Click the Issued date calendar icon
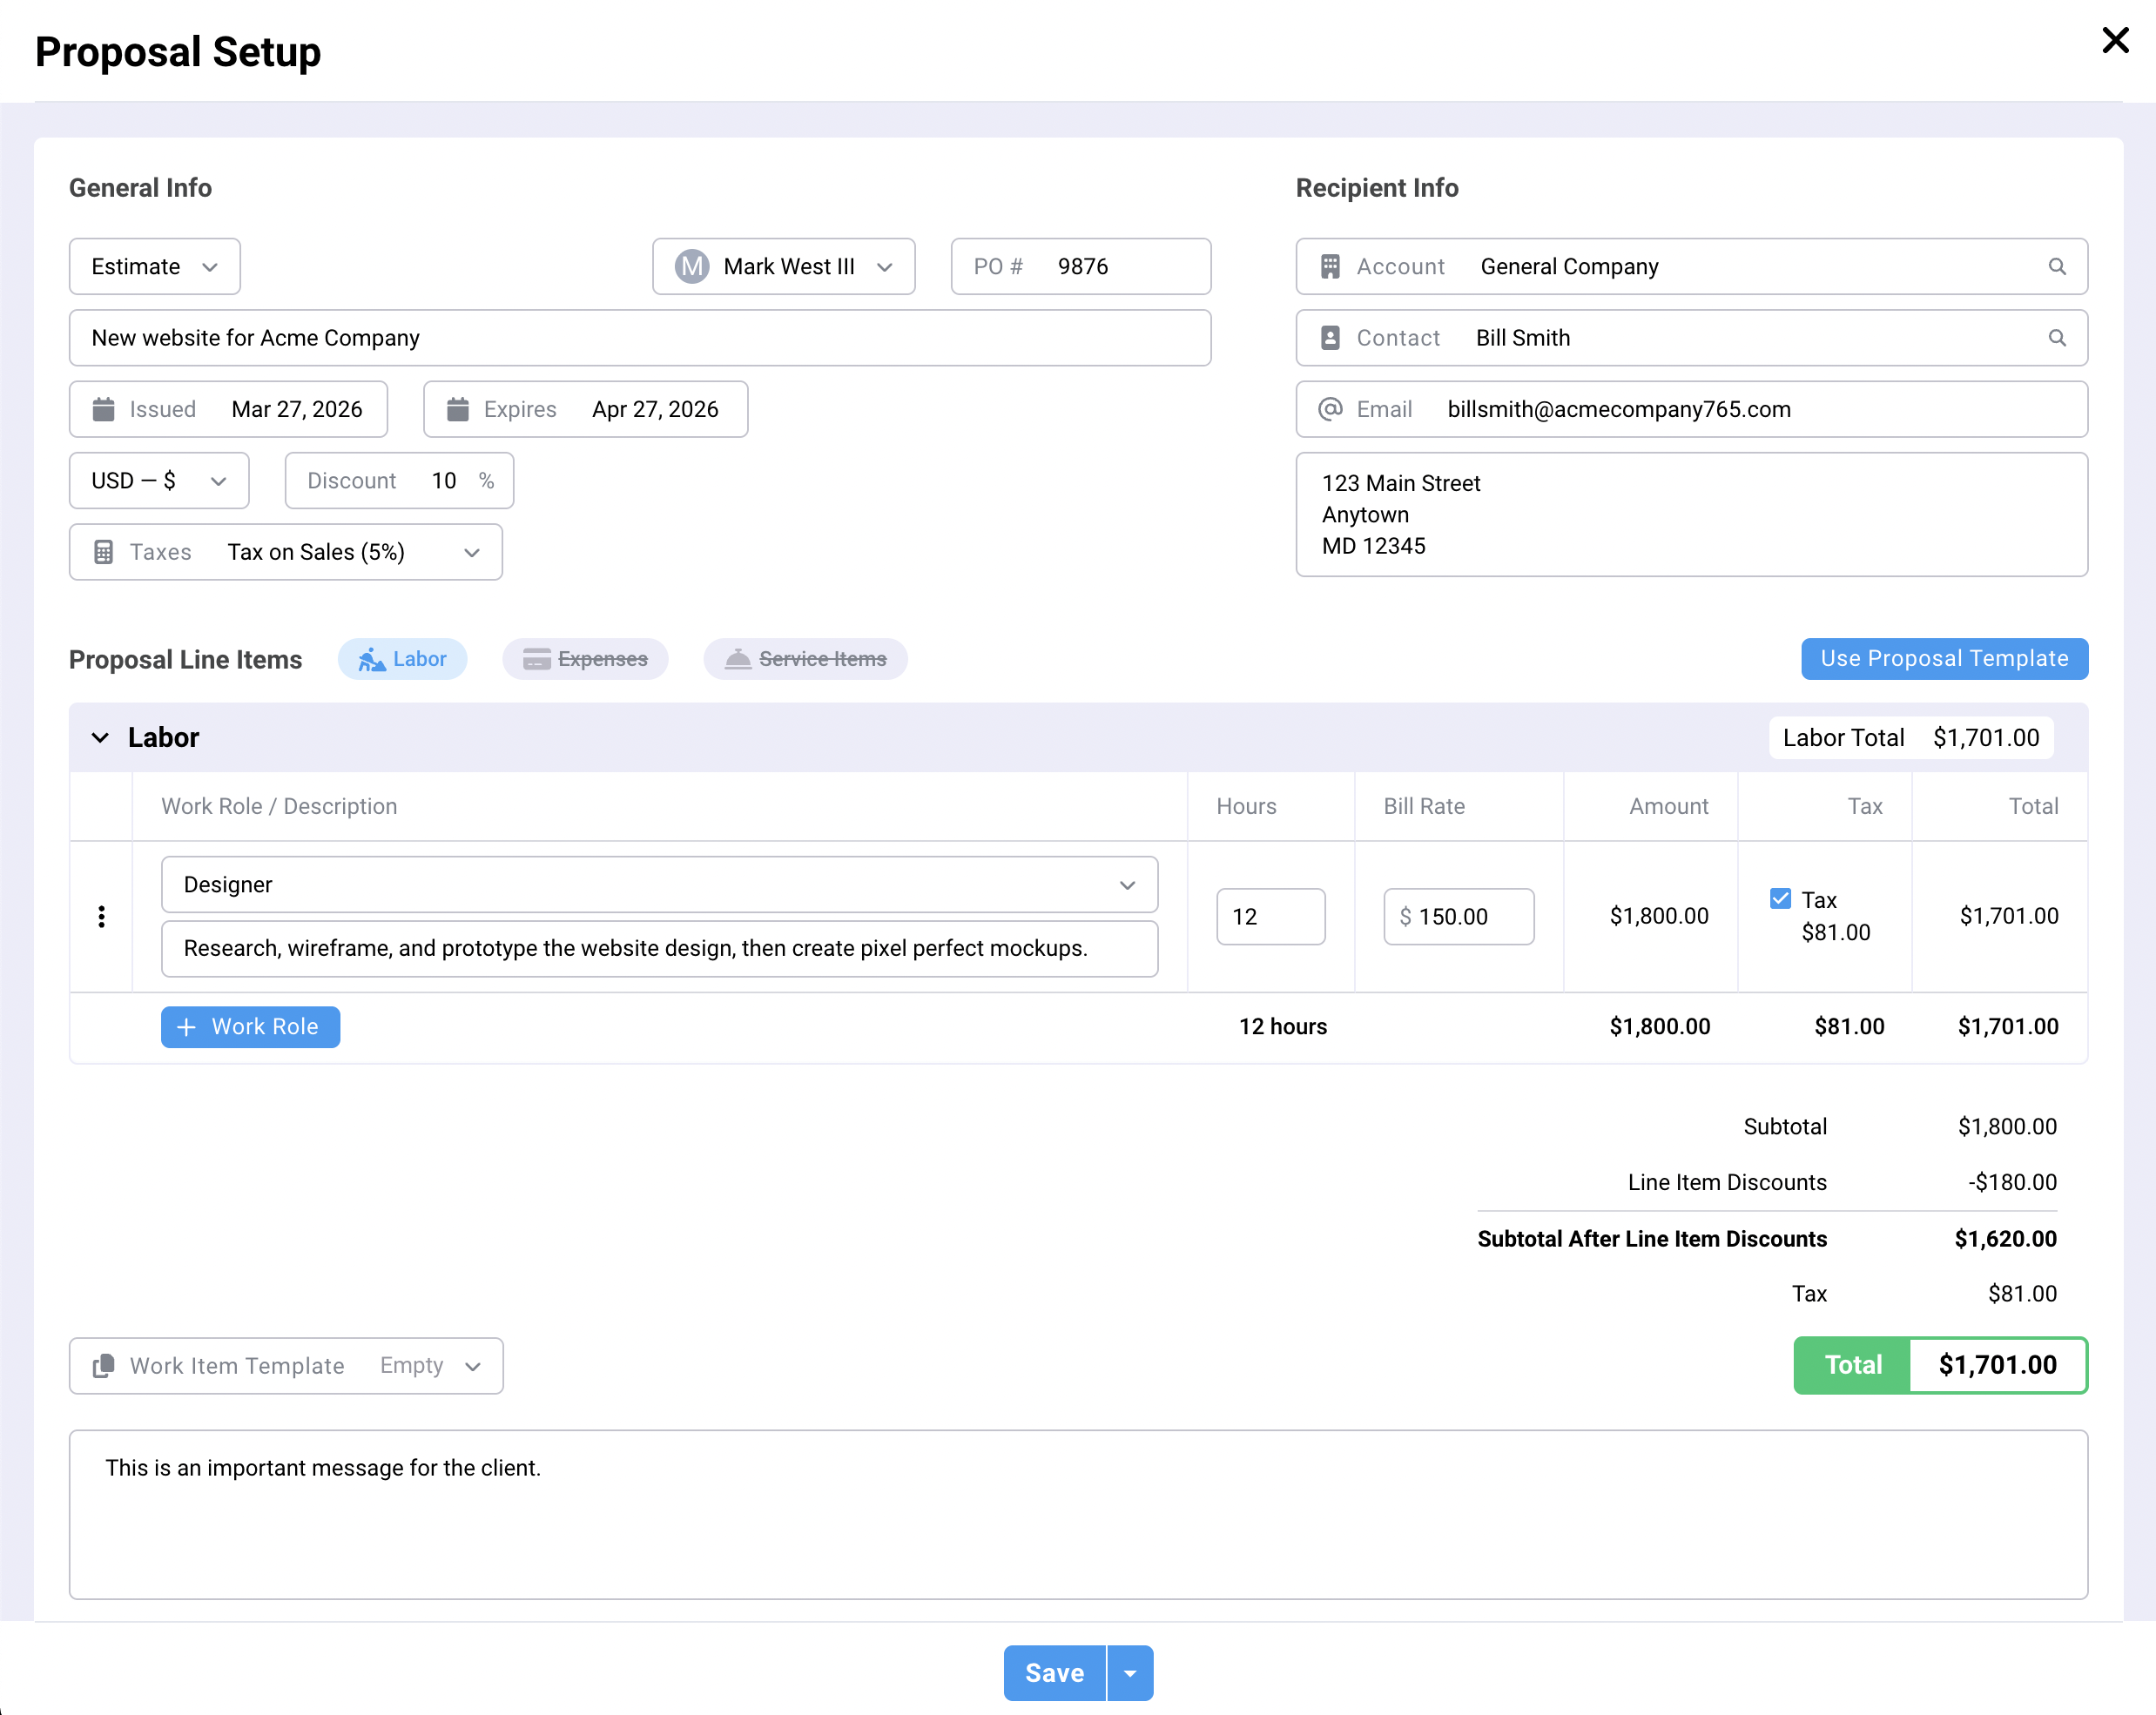Screen dimensions: 2156x1715 pos(103,409)
